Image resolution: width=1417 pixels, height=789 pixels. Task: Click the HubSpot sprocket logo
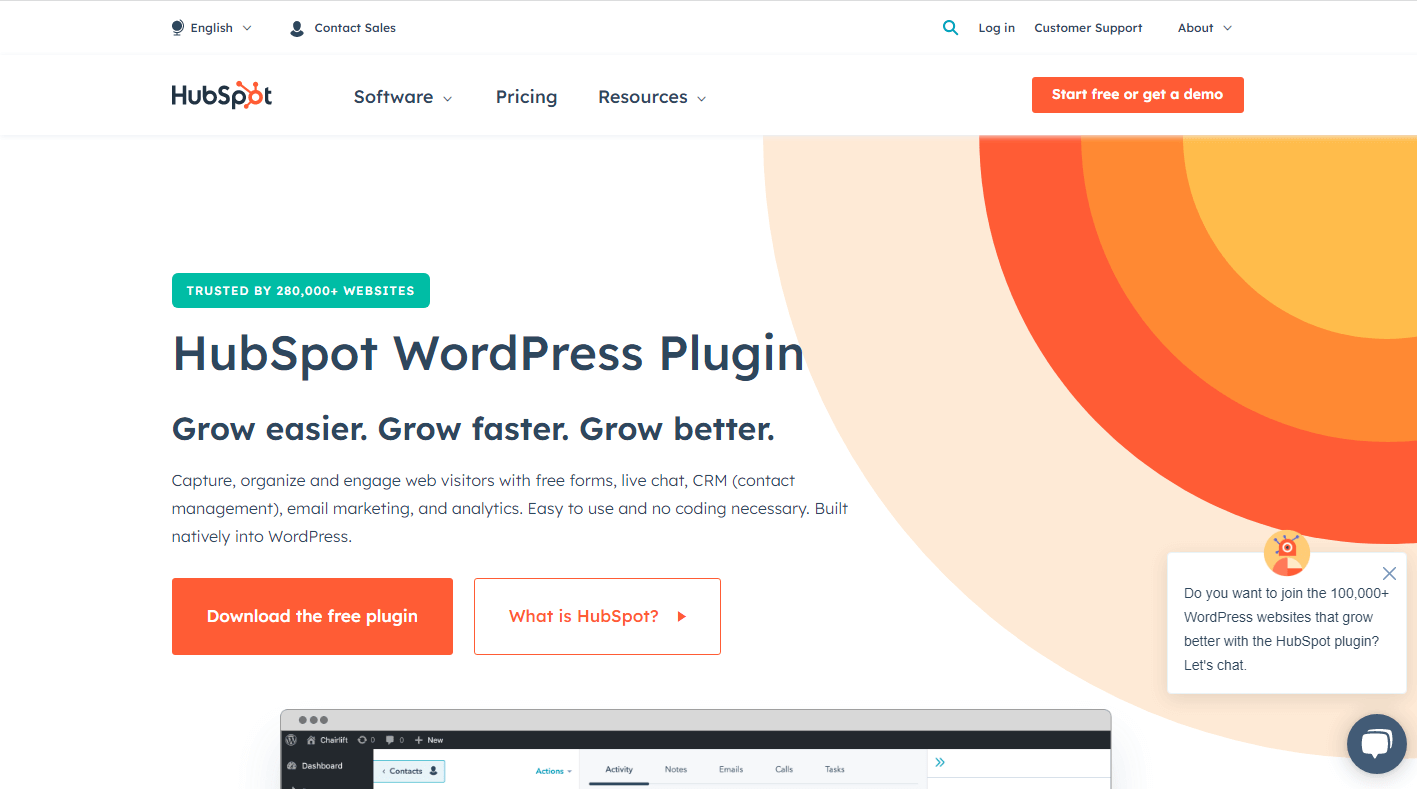(221, 94)
